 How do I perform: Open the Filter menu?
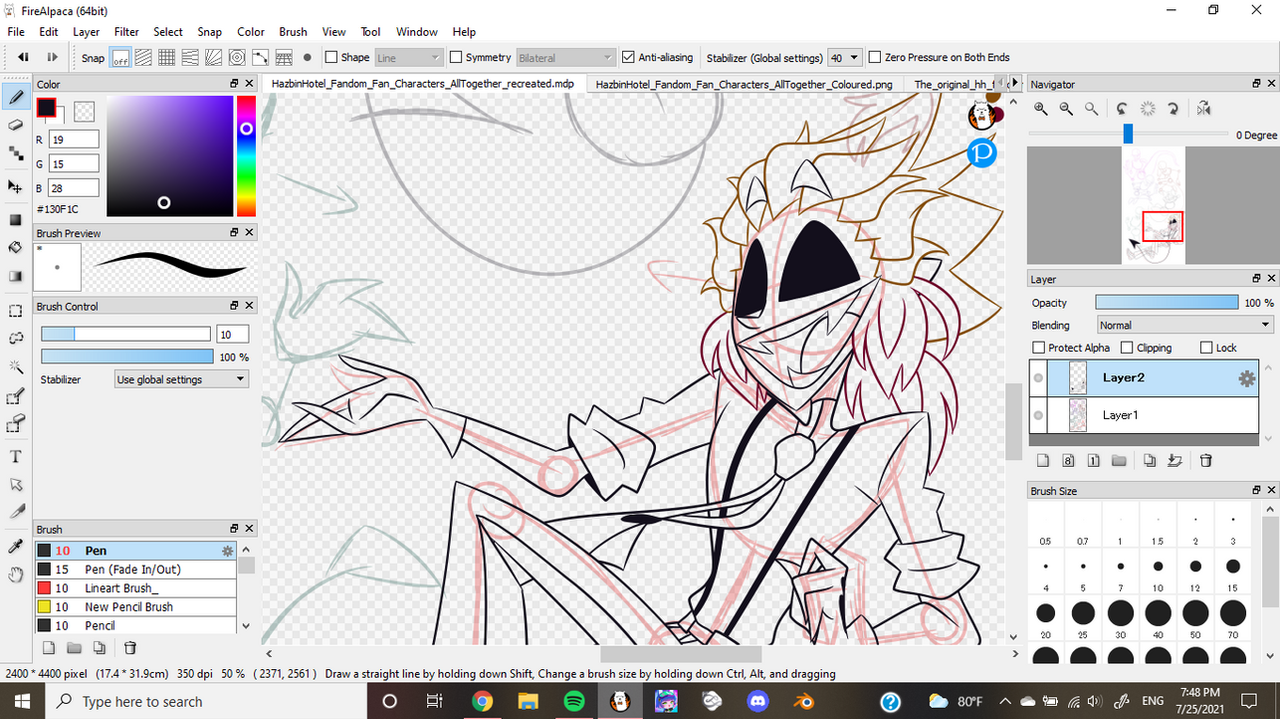click(126, 32)
